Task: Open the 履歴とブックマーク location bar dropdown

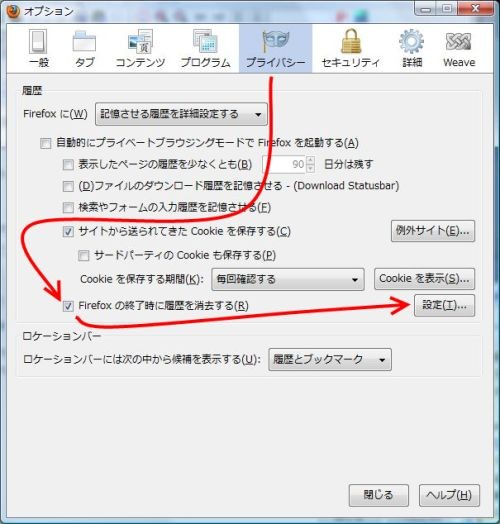Action: click(330, 360)
